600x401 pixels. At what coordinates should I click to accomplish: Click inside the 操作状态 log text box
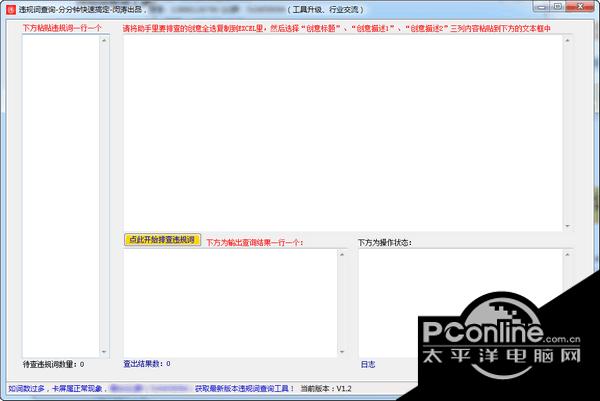pos(461,303)
